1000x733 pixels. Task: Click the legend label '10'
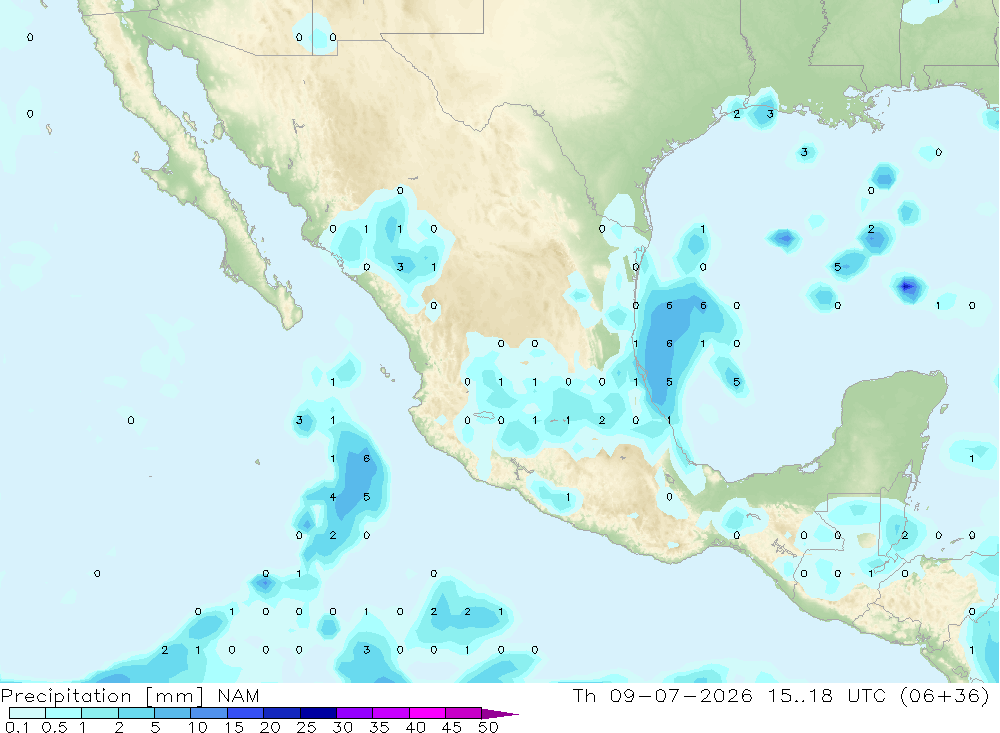click(x=198, y=727)
